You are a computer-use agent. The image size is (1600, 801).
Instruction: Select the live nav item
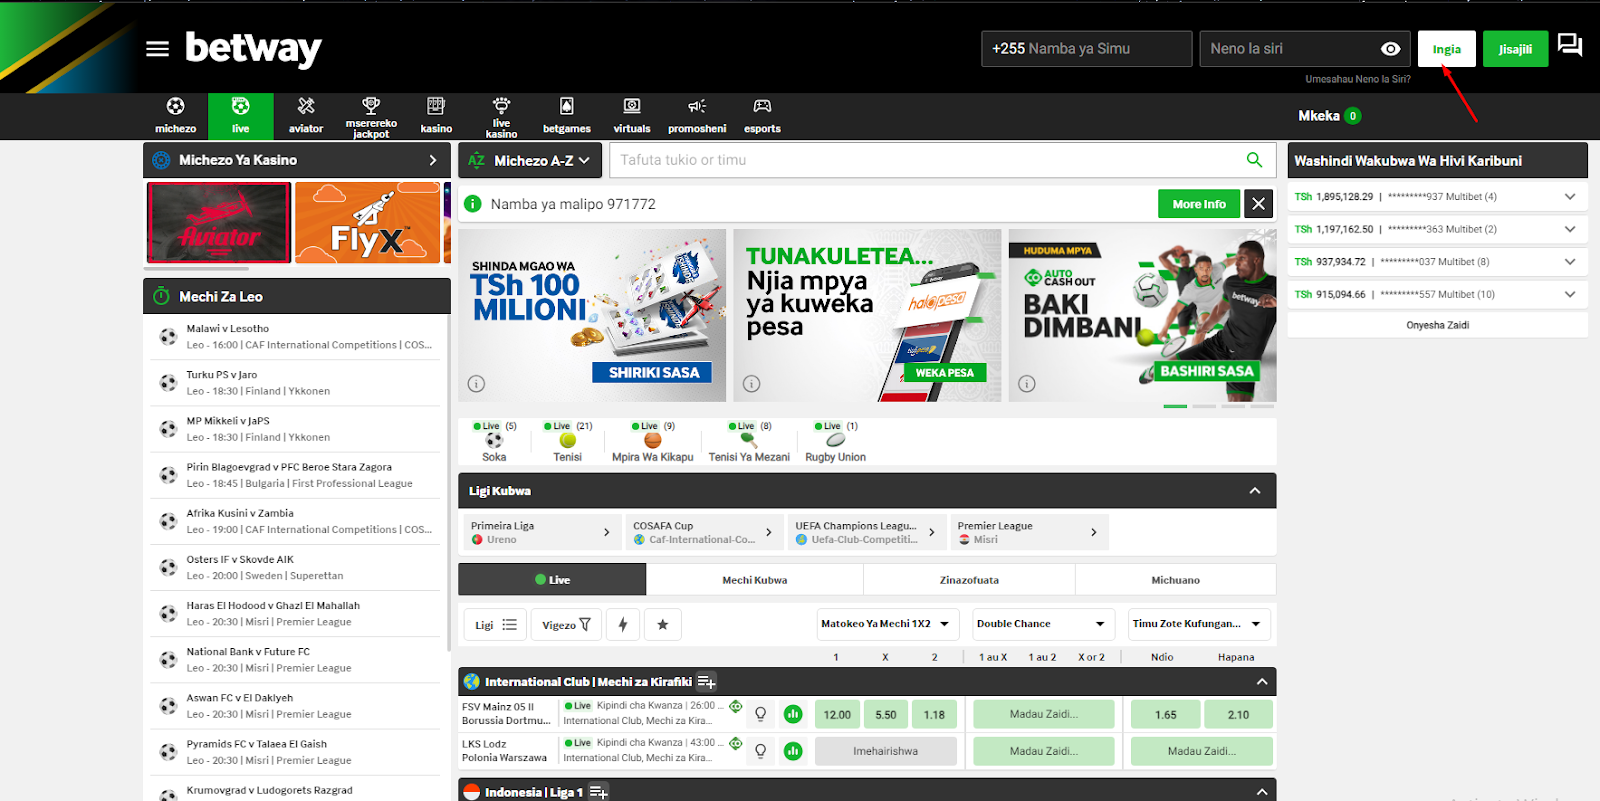240,116
